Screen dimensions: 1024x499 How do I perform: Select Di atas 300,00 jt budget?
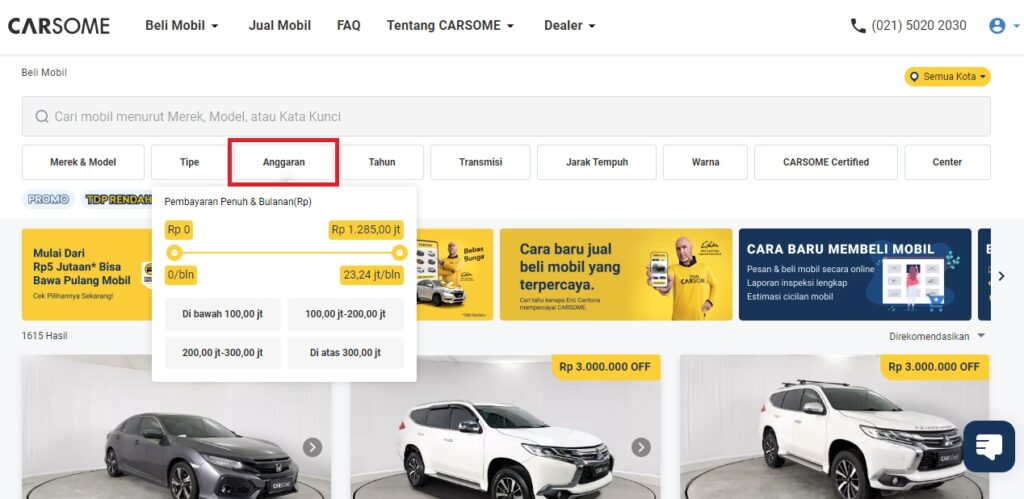[x=345, y=353]
